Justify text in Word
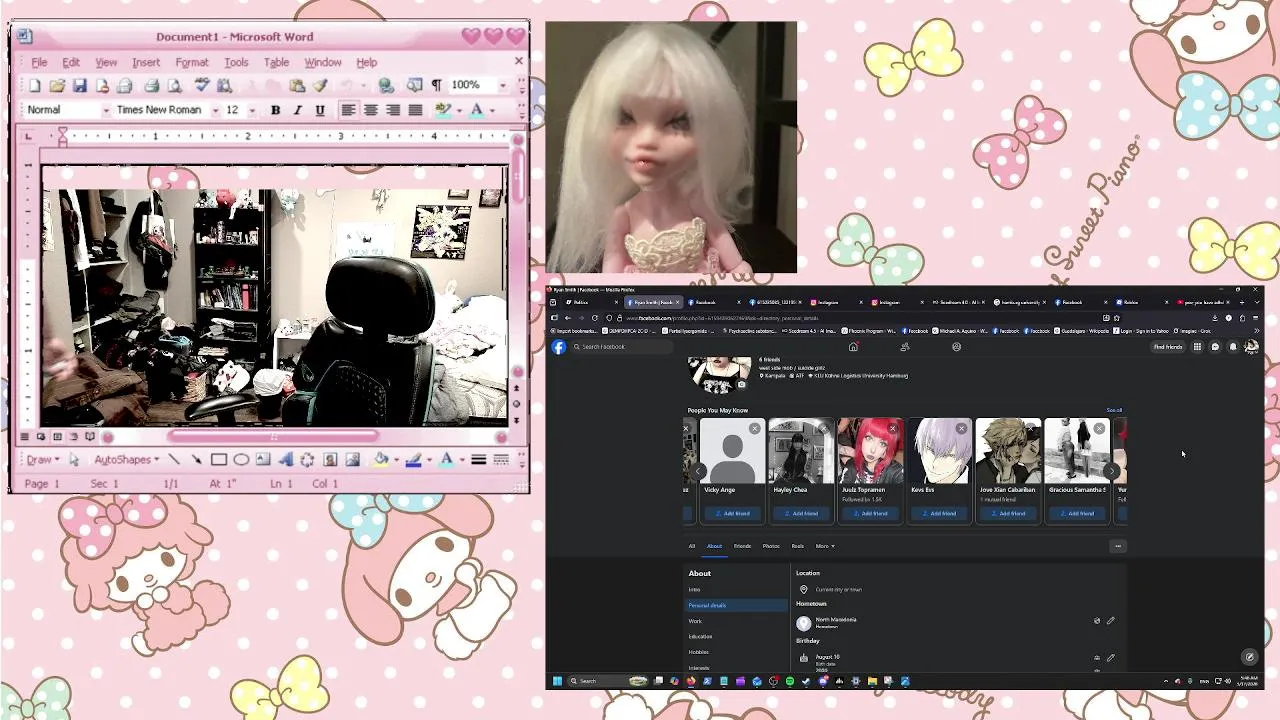Viewport: 1280px width, 720px height. tap(415, 110)
